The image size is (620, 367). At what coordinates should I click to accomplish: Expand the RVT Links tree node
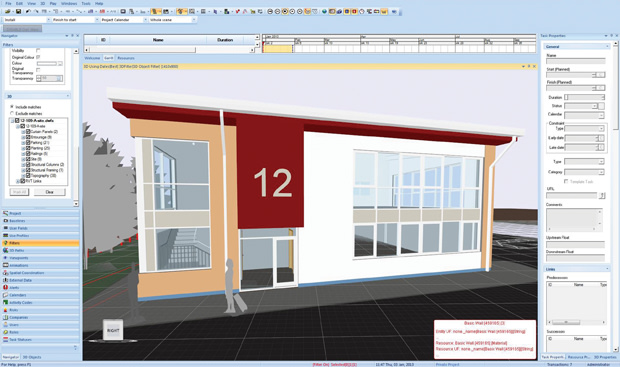tap(17, 181)
